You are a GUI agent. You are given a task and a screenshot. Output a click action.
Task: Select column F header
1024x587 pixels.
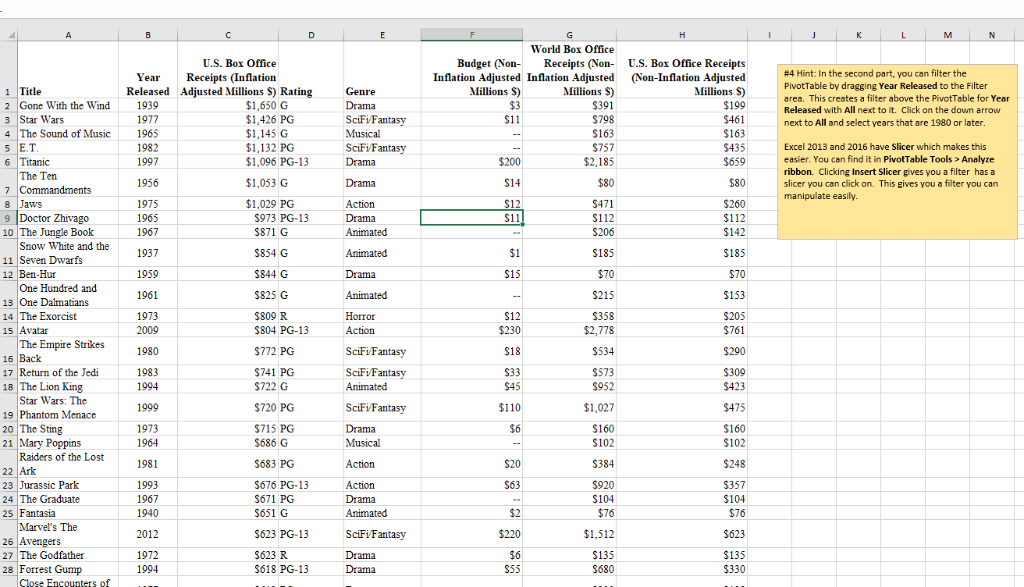(x=471, y=33)
